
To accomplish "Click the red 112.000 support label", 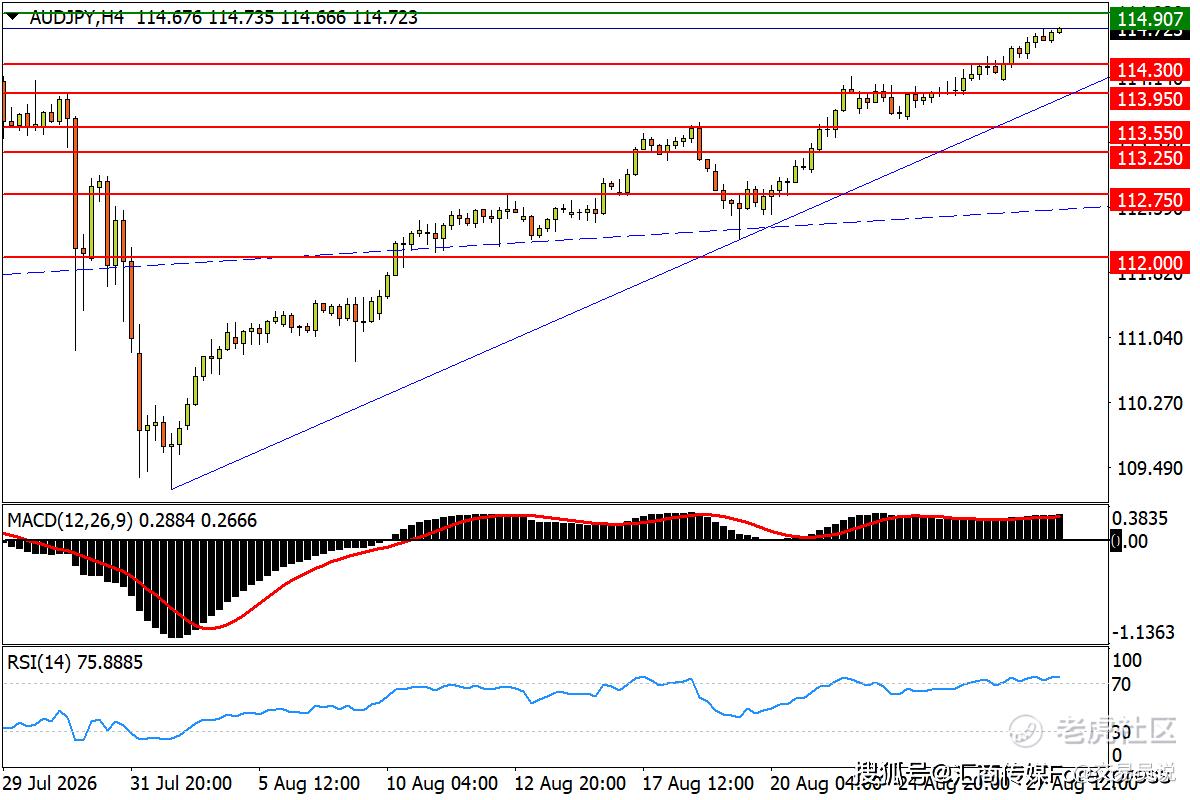I will pyautogui.click(x=1149, y=261).
